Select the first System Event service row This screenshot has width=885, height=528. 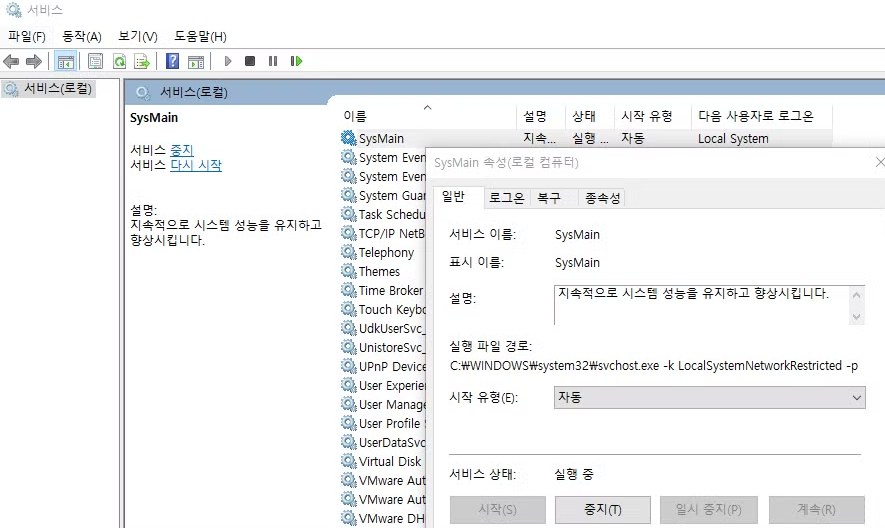383,158
